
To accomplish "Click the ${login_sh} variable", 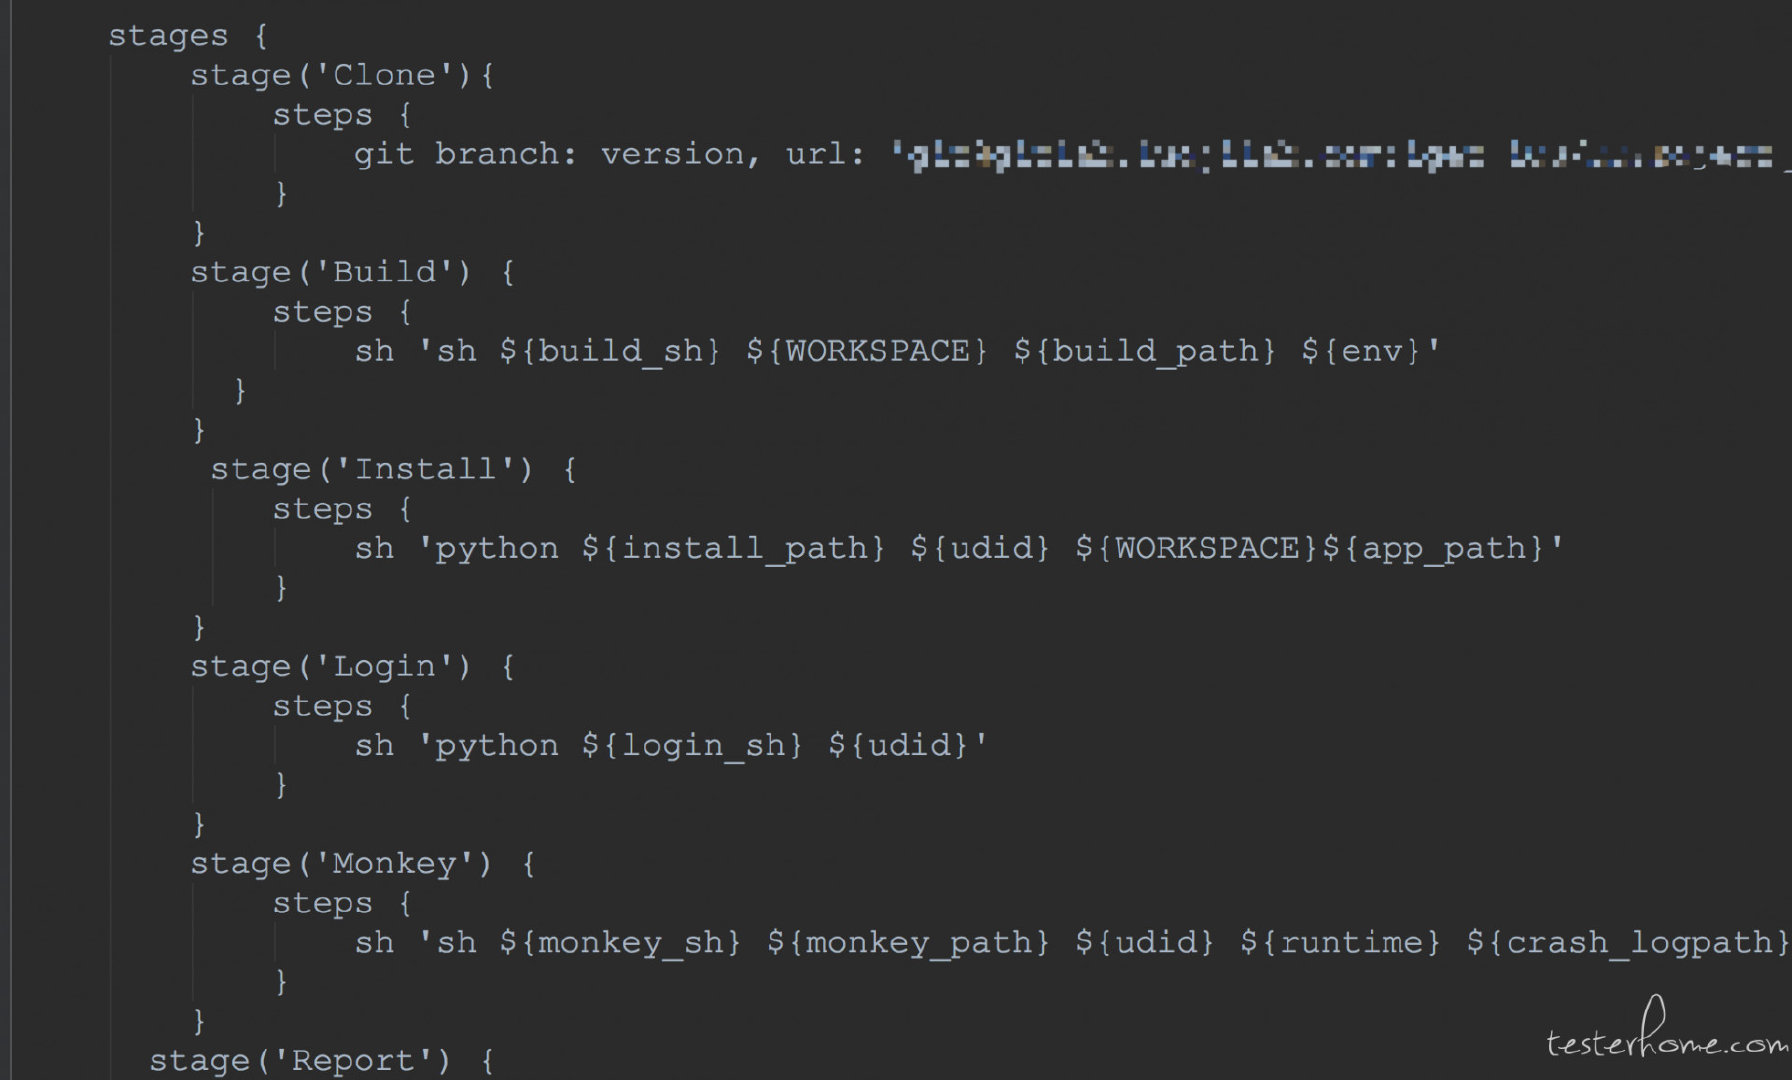I will point(692,745).
